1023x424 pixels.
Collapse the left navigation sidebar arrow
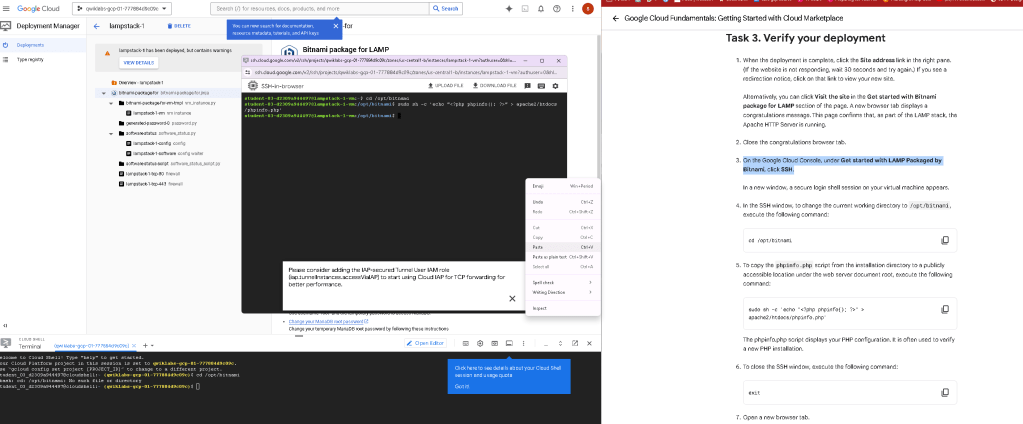pyautogui.click(x=5, y=326)
